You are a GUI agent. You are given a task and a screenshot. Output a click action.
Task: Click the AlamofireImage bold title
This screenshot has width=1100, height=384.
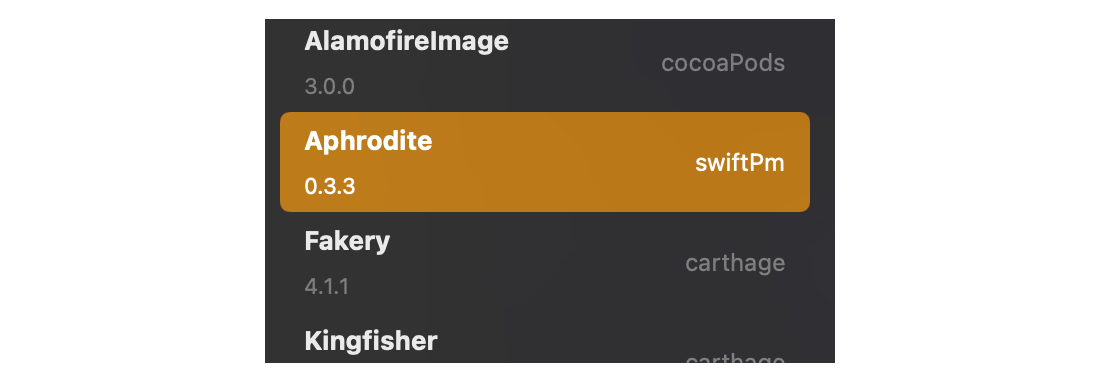coord(406,41)
